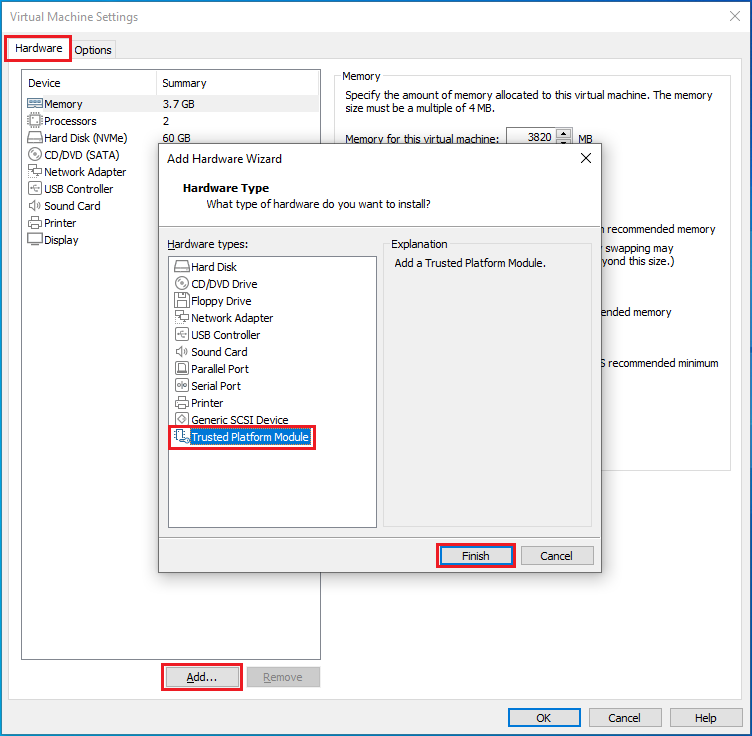This screenshot has width=752, height=736.
Task: Choose CD/DVD Drive icon in hardware types
Action: point(182,283)
